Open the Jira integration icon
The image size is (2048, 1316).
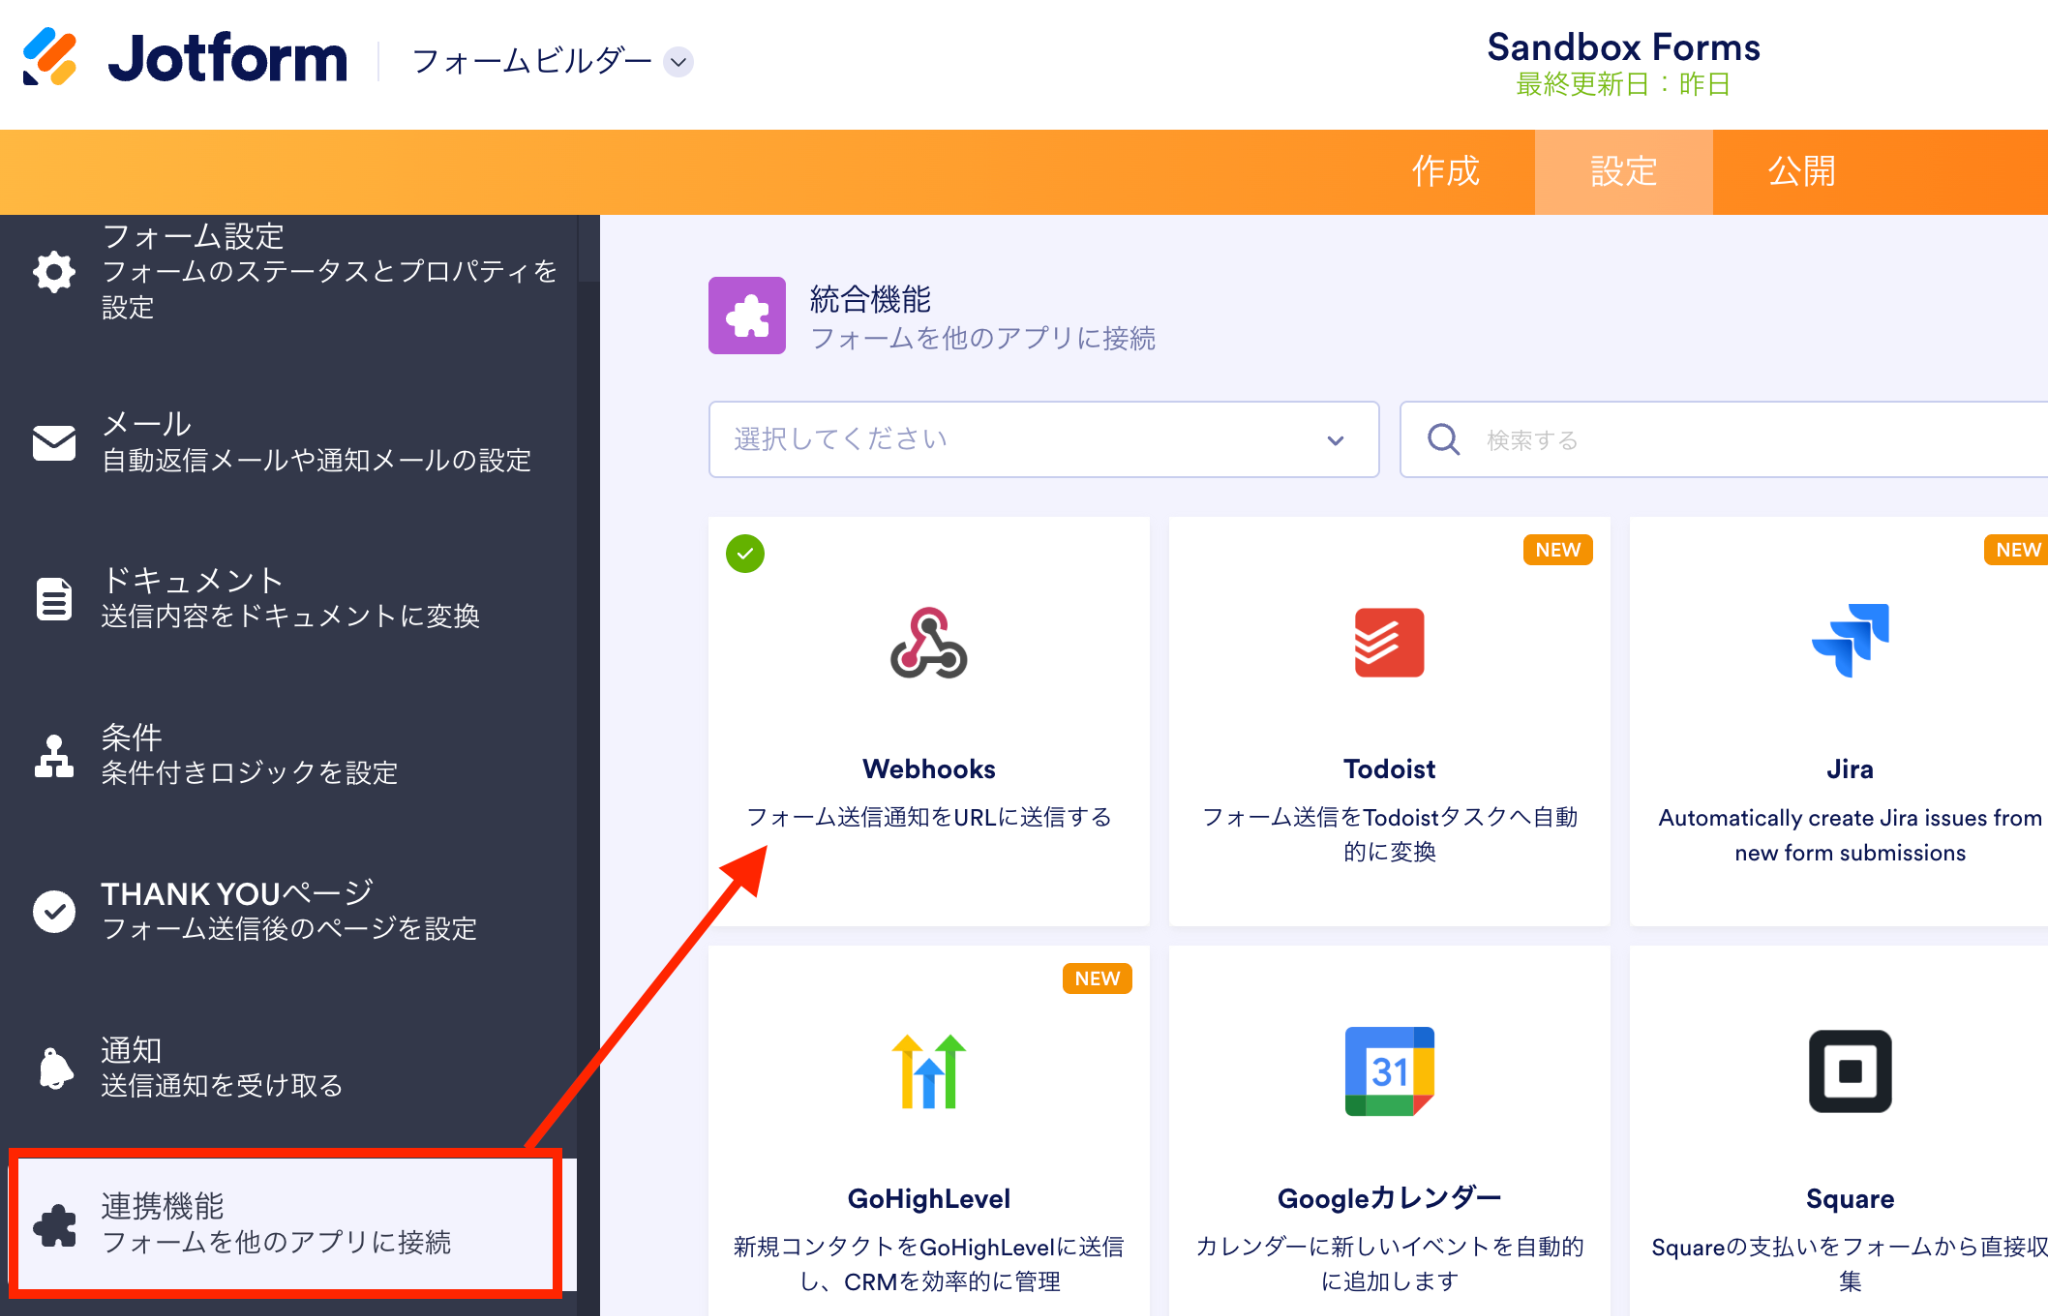click(1849, 641)
